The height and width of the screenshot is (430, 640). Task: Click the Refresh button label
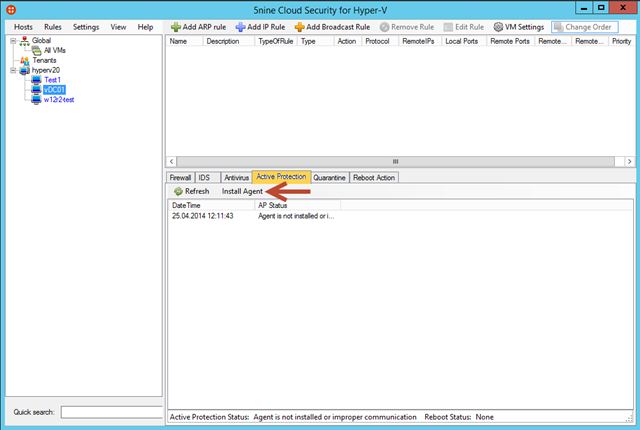point(197,191)
